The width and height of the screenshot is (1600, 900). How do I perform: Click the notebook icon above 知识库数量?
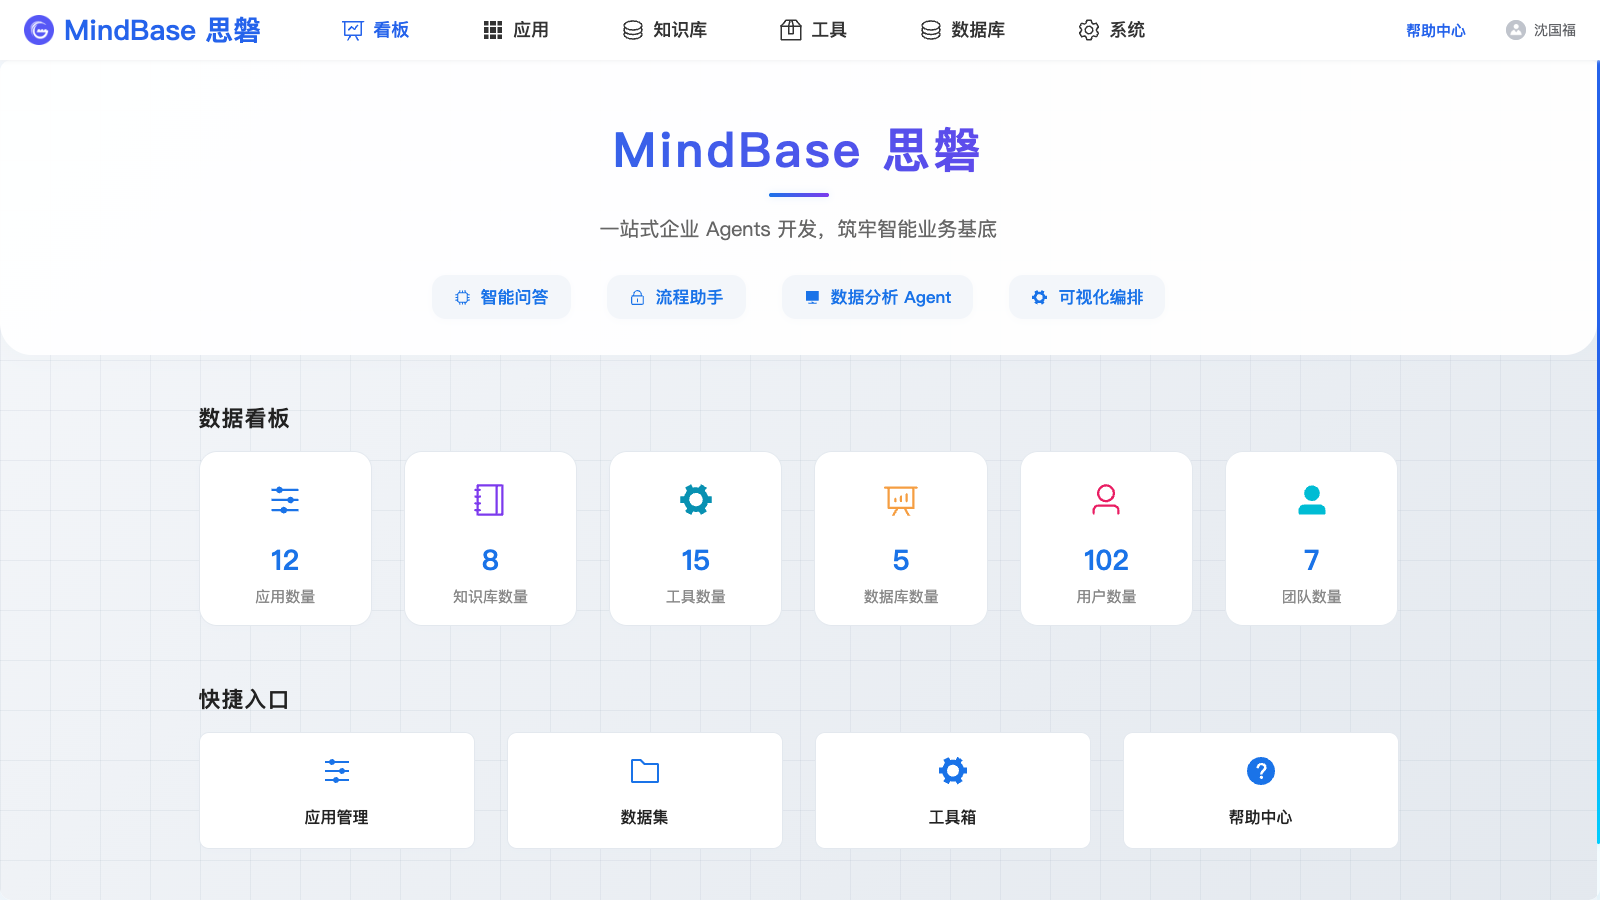(490, 499)
